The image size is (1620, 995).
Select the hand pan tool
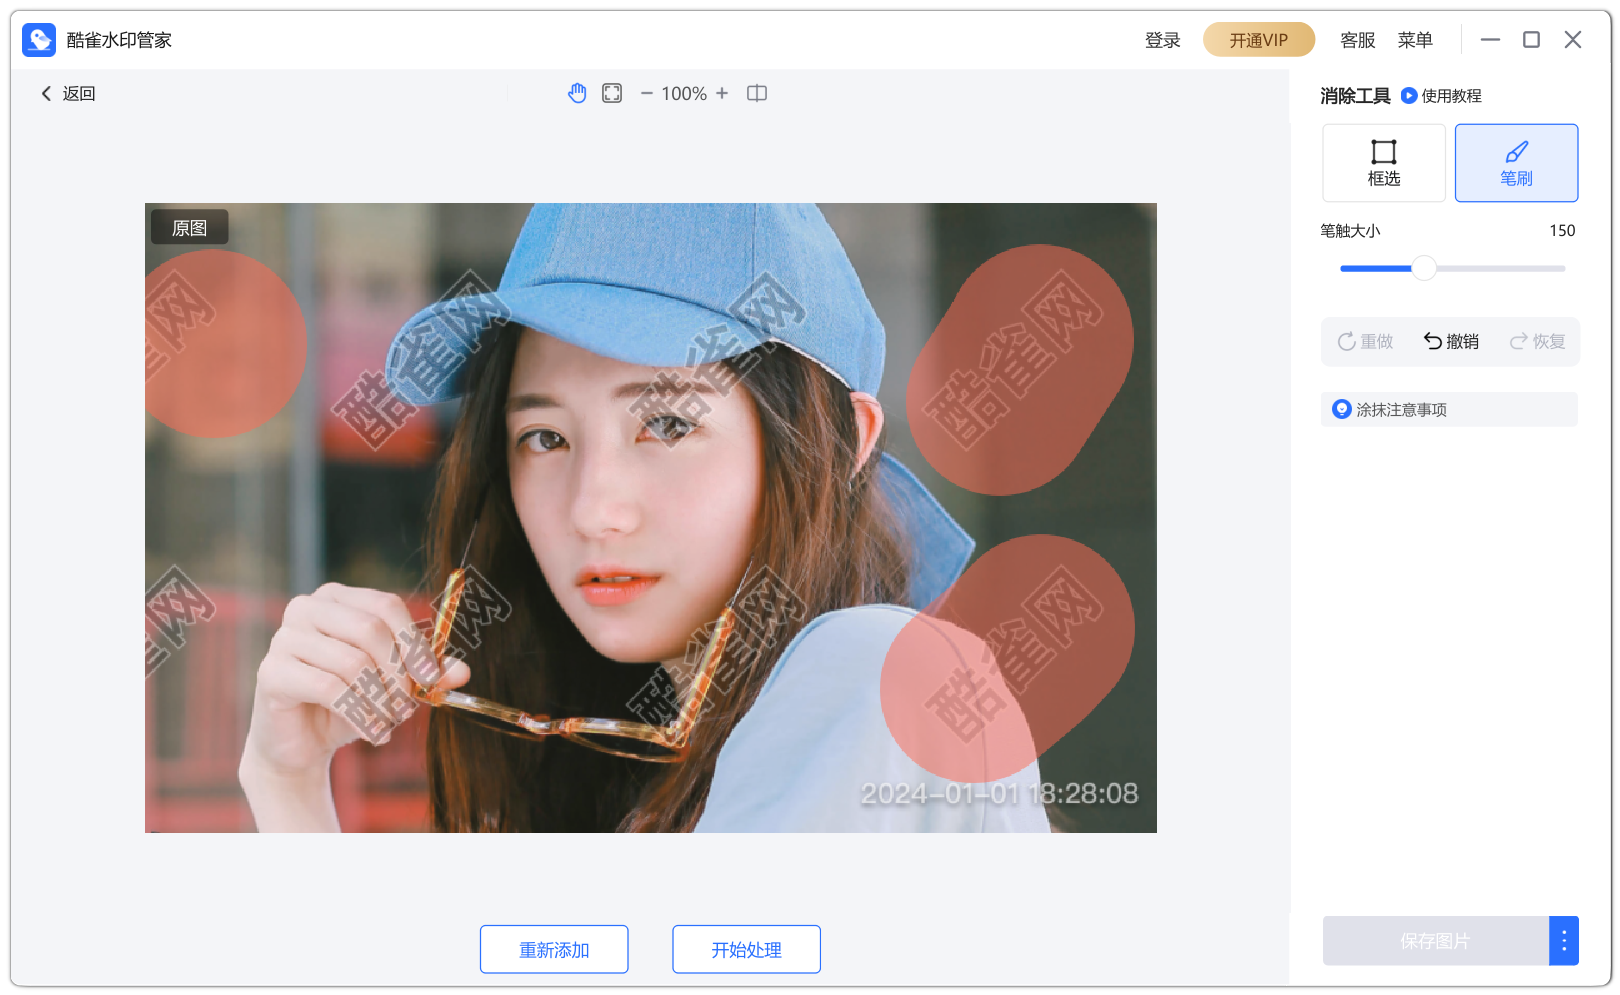577,93
